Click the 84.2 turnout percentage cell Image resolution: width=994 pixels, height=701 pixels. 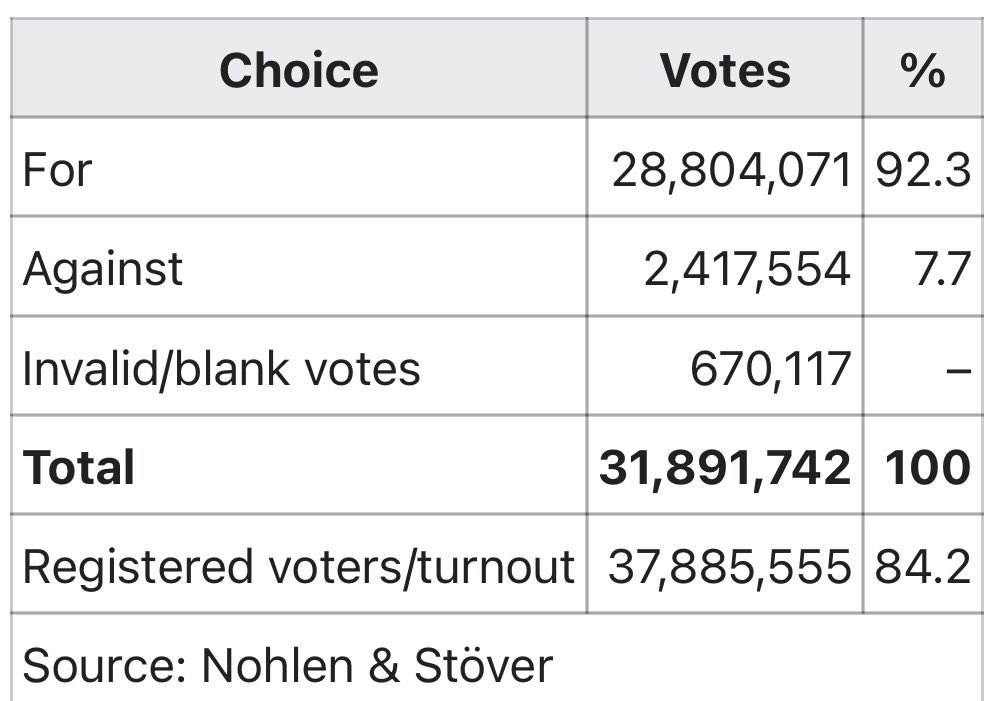(x=922, y=566)
